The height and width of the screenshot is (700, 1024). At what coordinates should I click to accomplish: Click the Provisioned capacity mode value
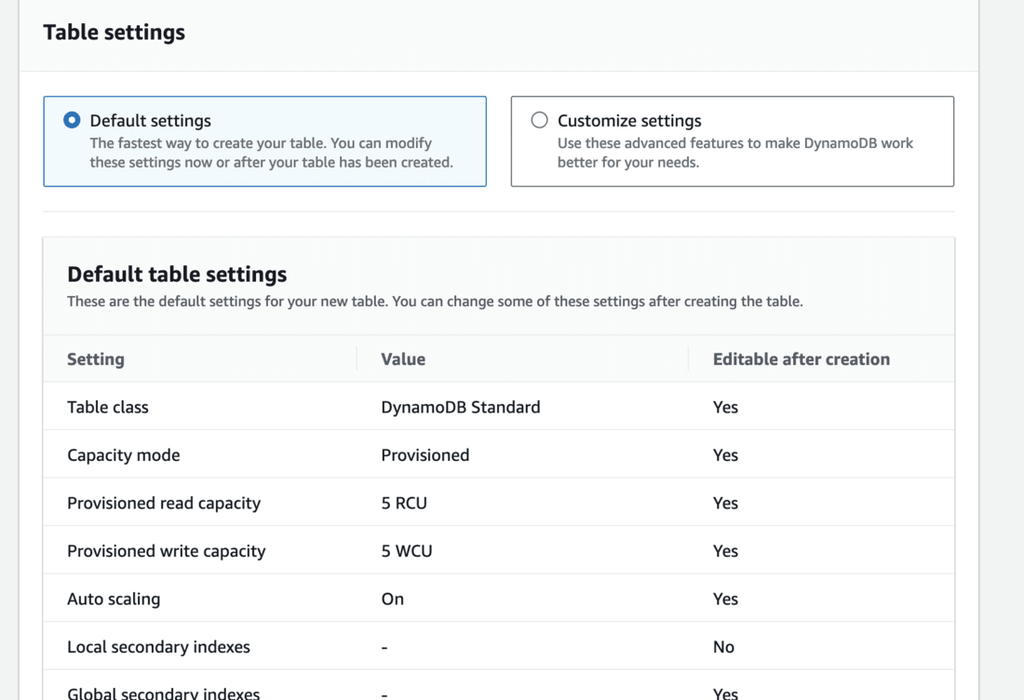425,455
